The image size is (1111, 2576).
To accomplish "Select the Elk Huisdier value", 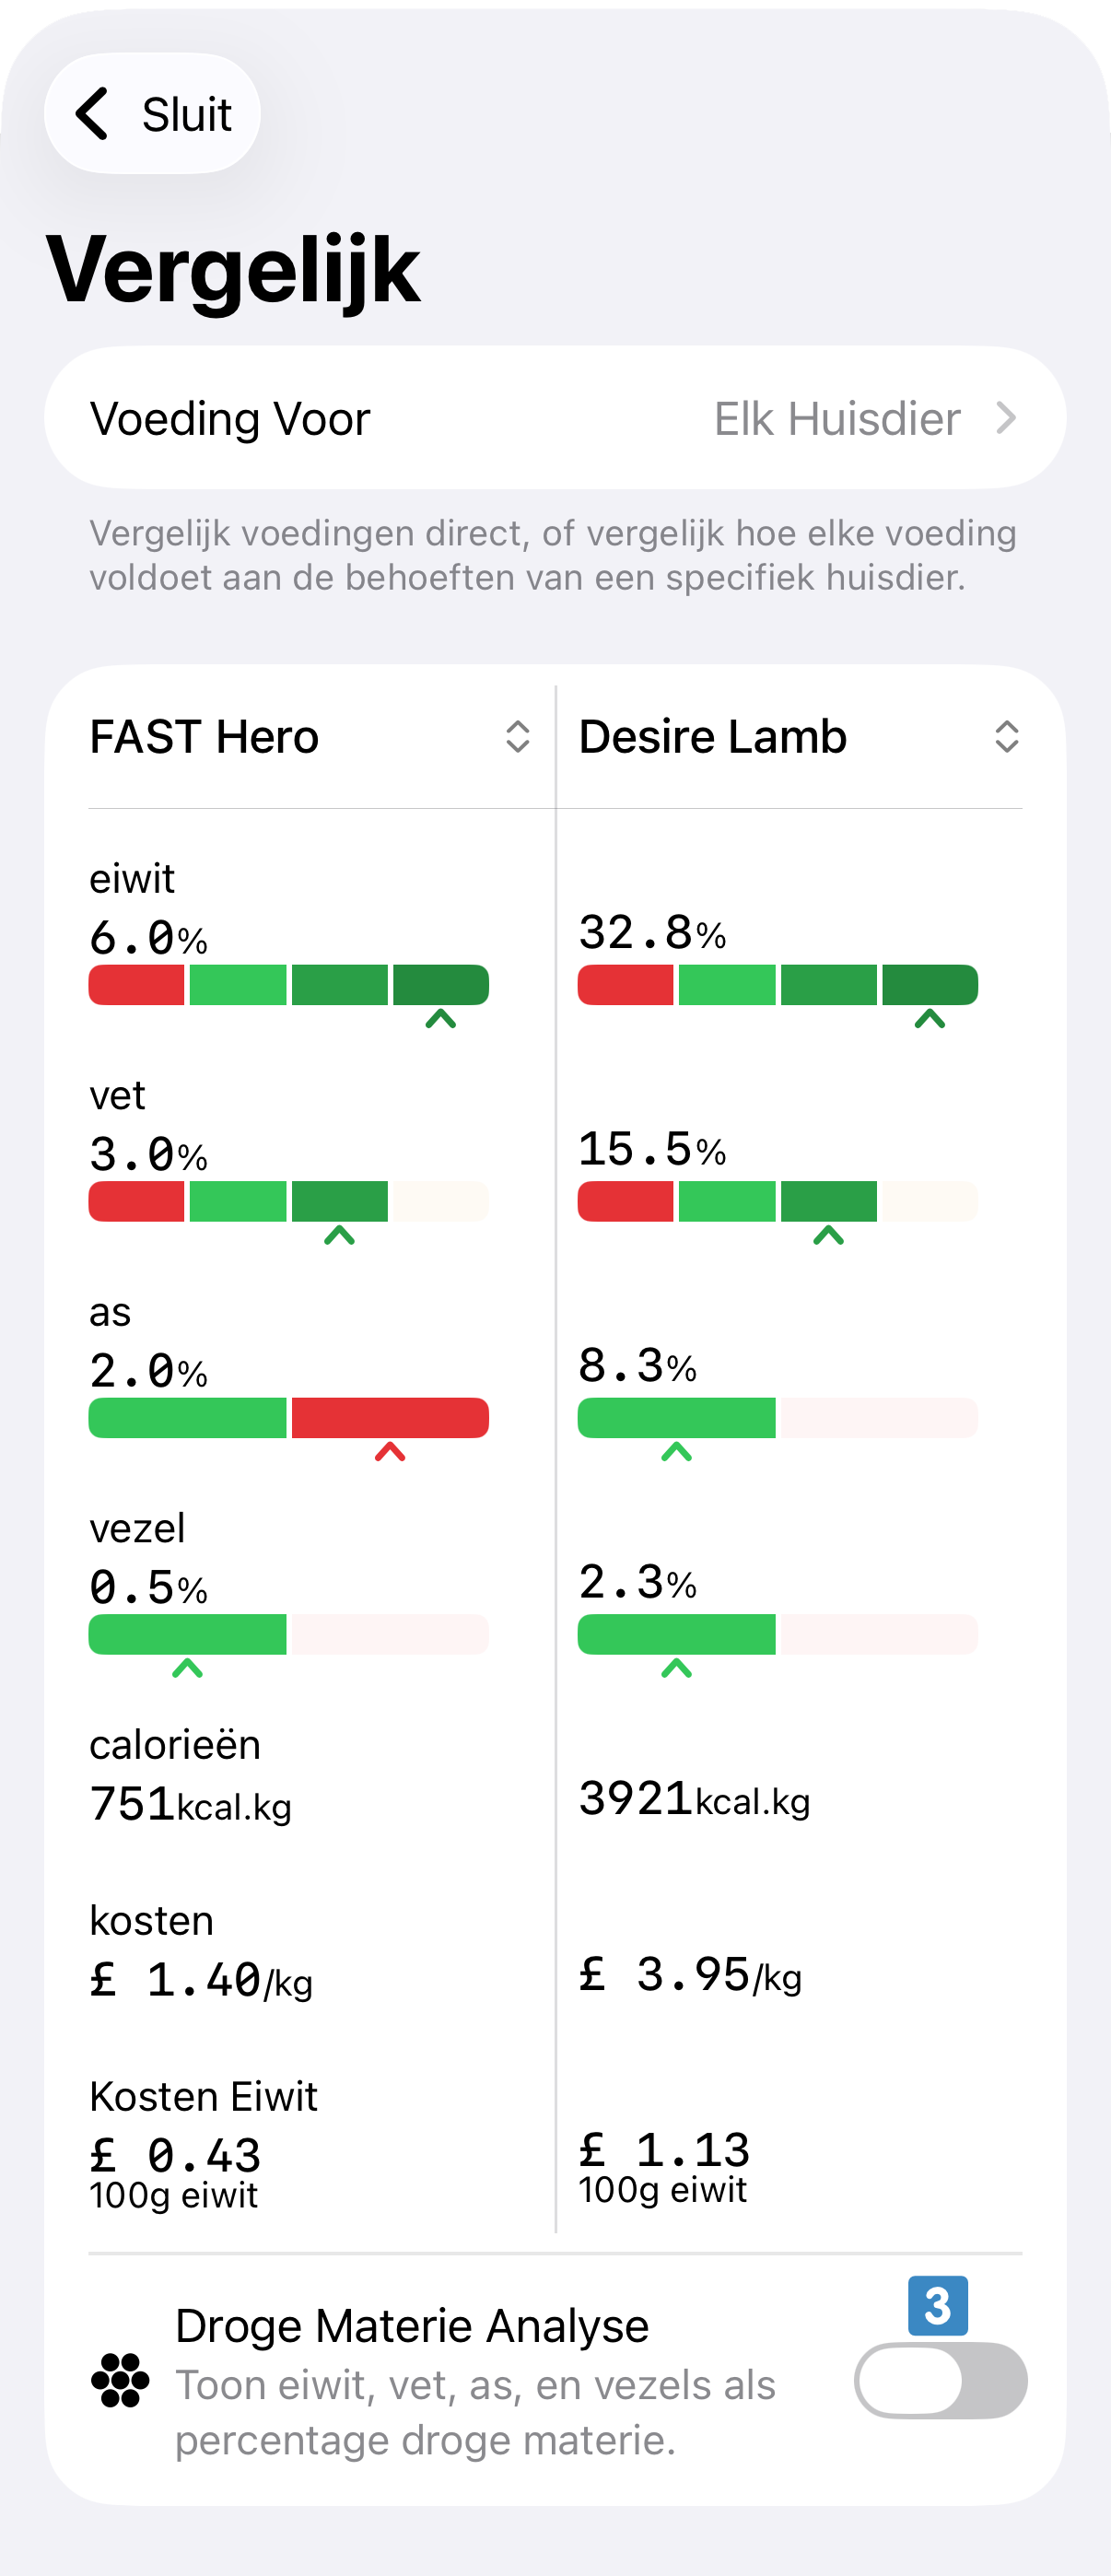I will (837, 418).
